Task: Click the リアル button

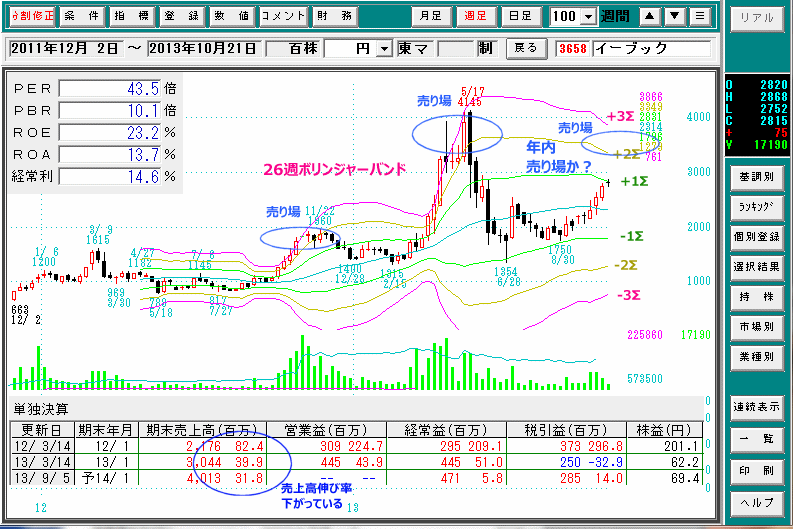Action: click(x=757, y=18)
